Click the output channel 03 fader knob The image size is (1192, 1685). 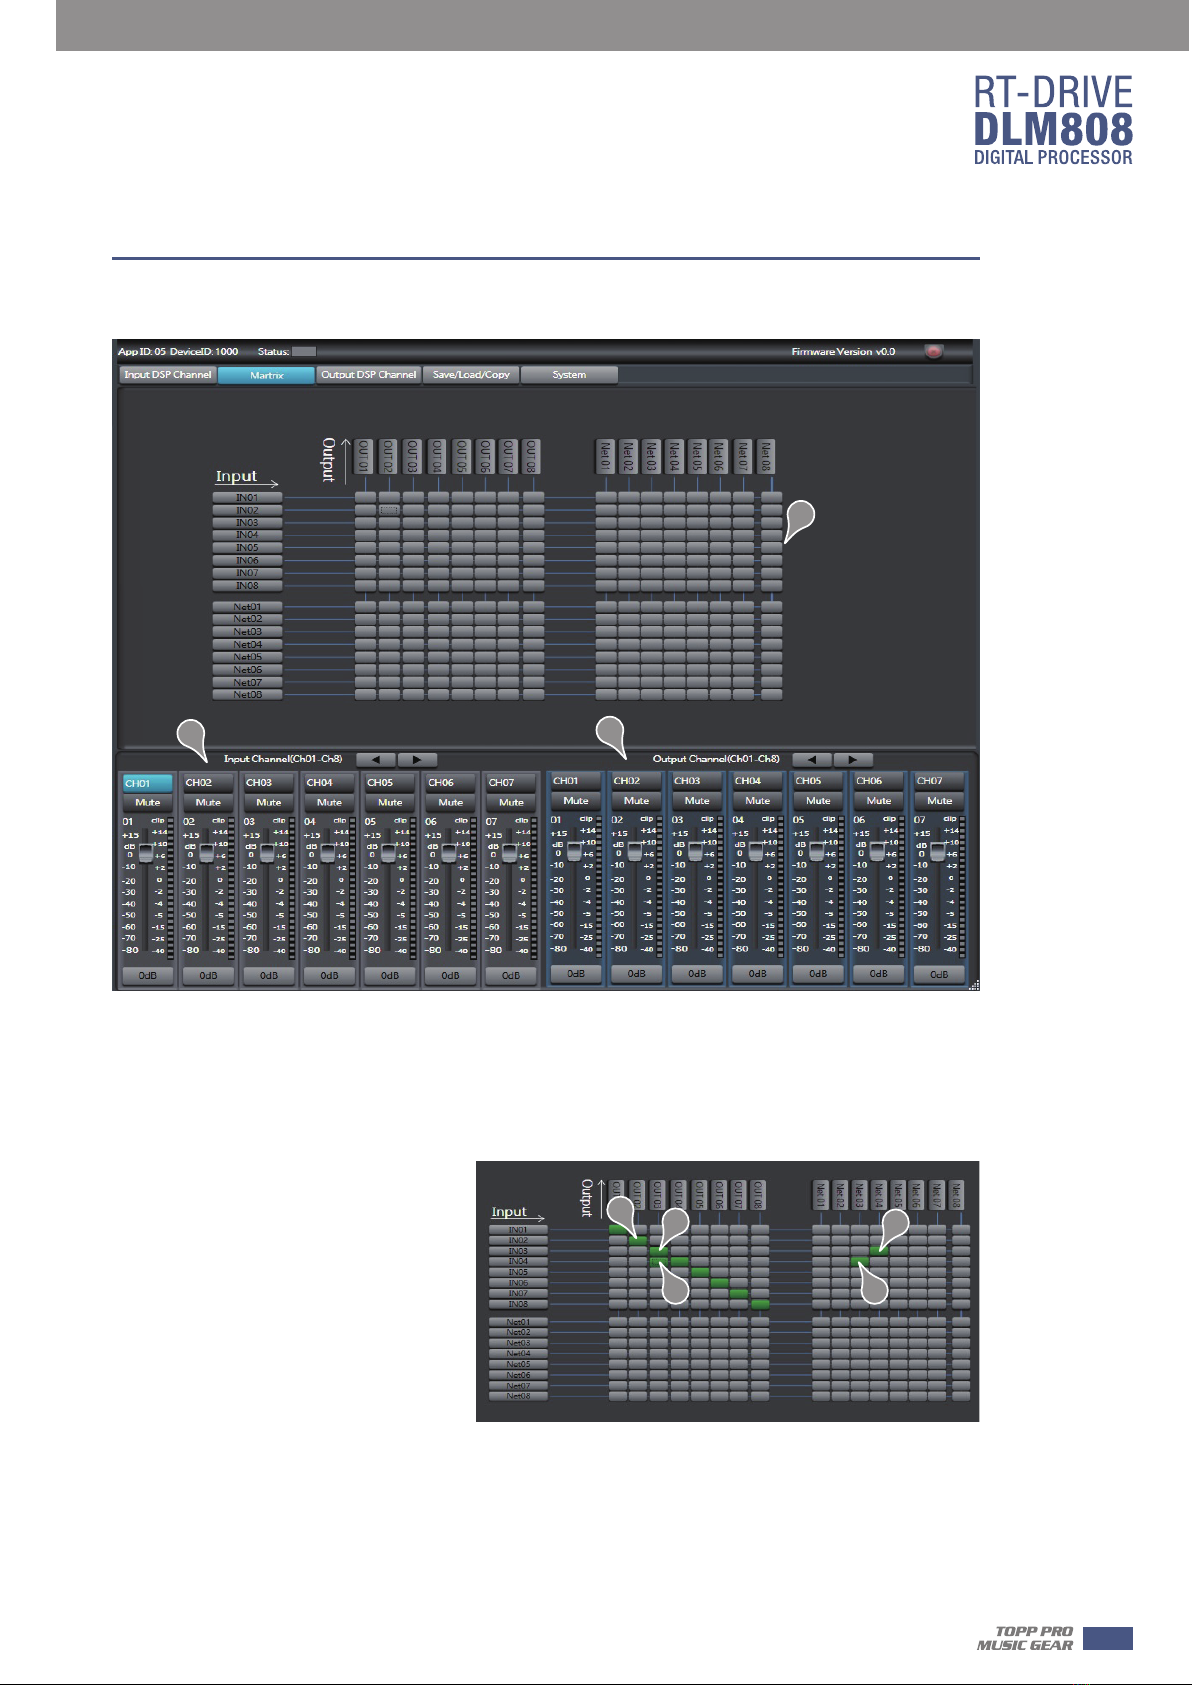click(695, 851)
